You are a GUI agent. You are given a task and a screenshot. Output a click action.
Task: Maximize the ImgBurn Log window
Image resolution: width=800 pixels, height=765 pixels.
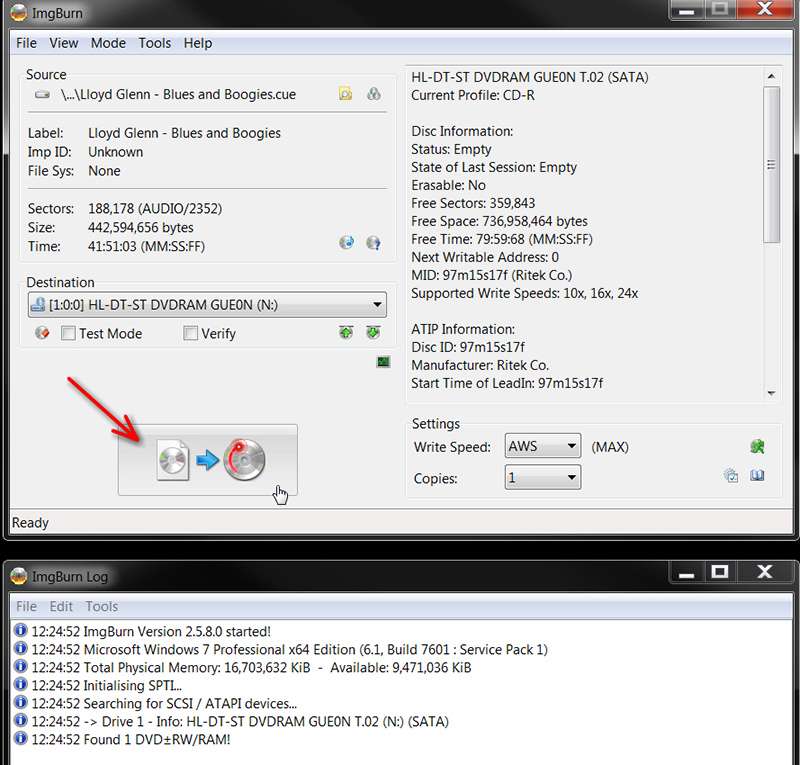(x=720, y=572)
